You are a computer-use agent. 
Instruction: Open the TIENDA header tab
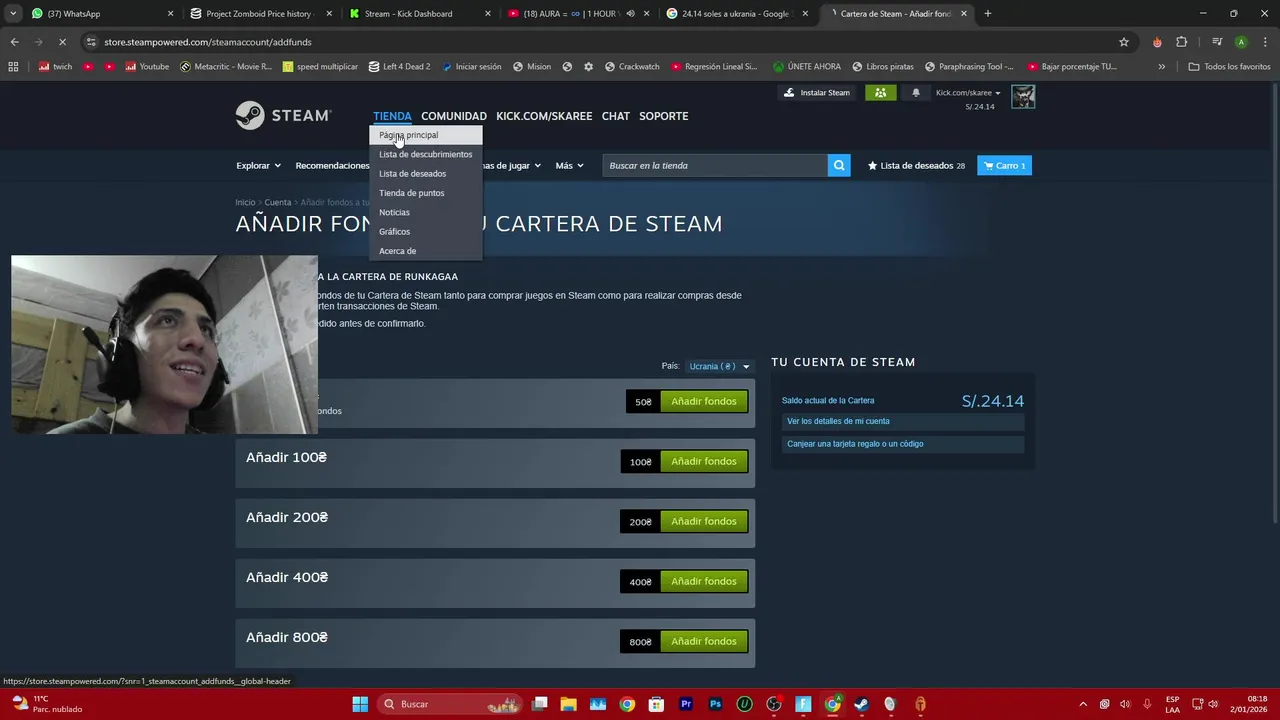(392, 116)
